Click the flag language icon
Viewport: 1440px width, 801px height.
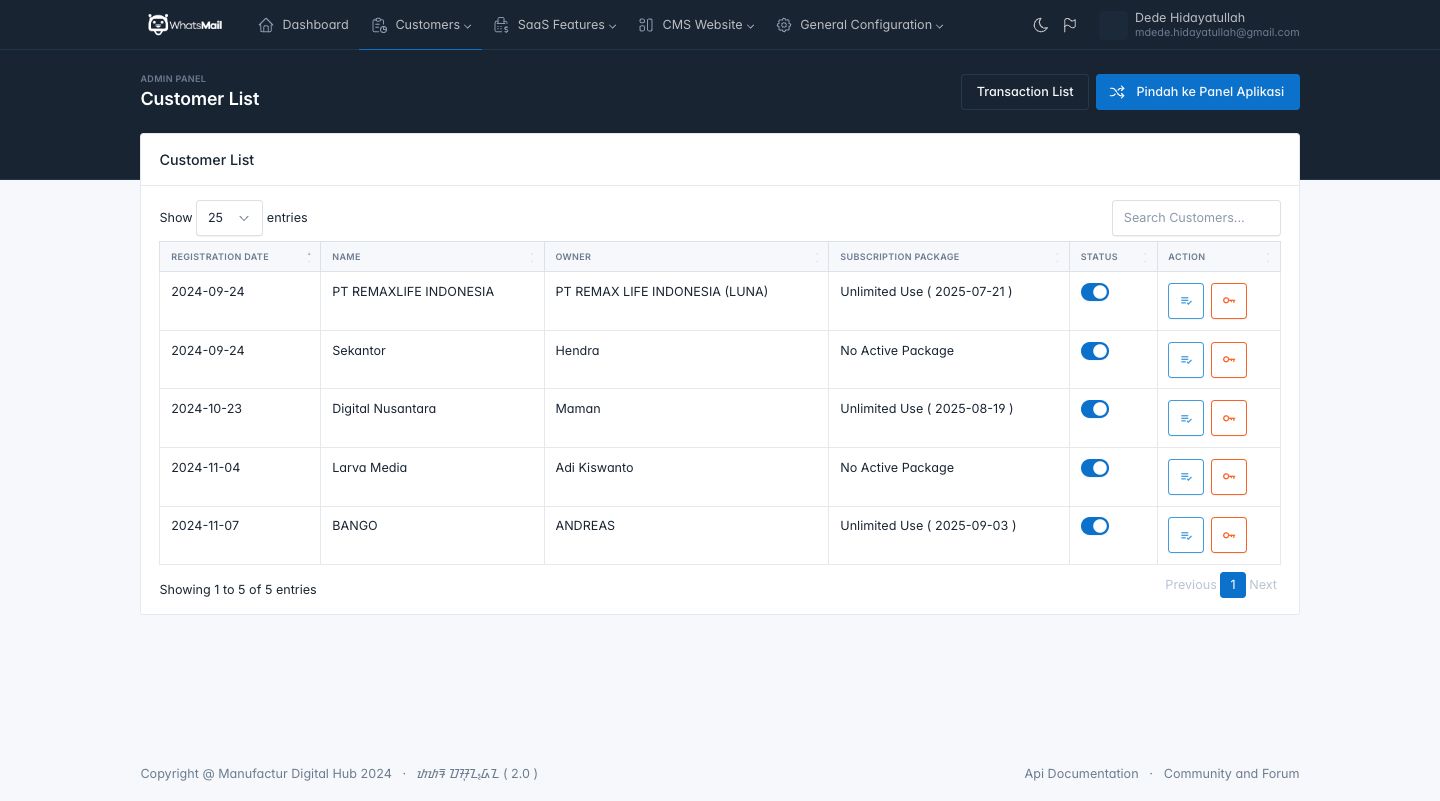click(1070, 25)
